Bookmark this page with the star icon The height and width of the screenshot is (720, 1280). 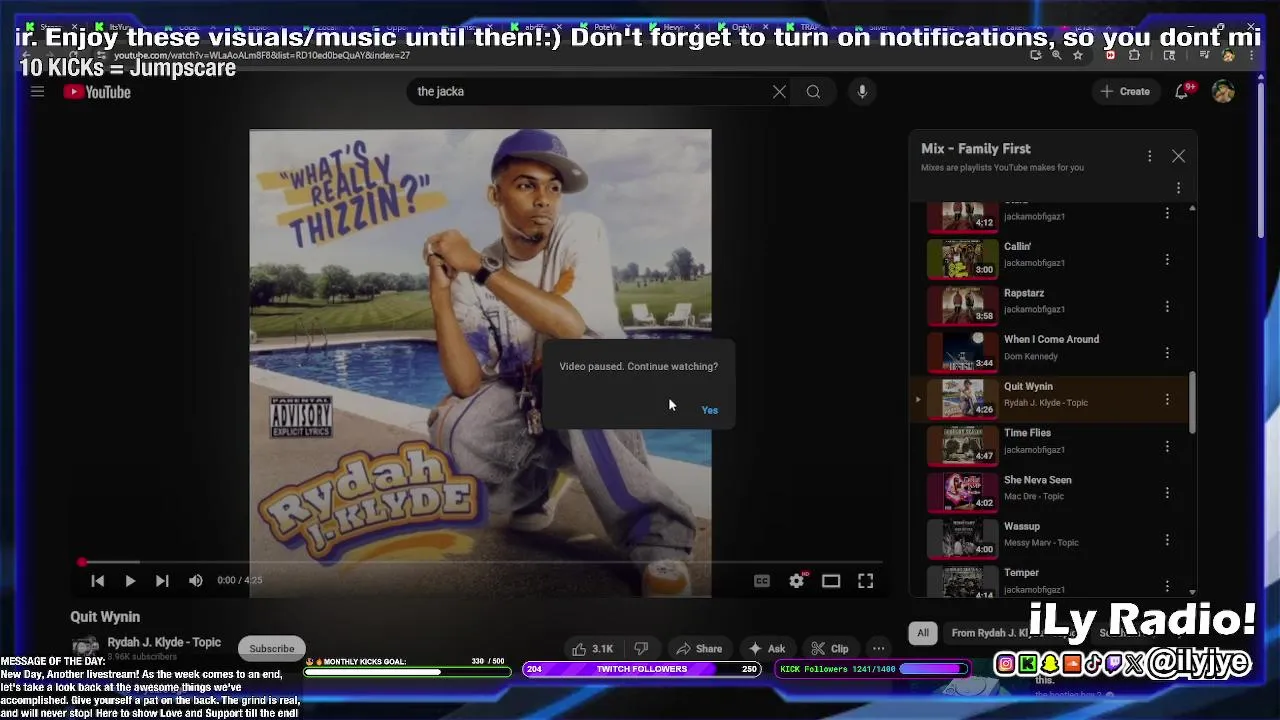[x=1078, y=56]
